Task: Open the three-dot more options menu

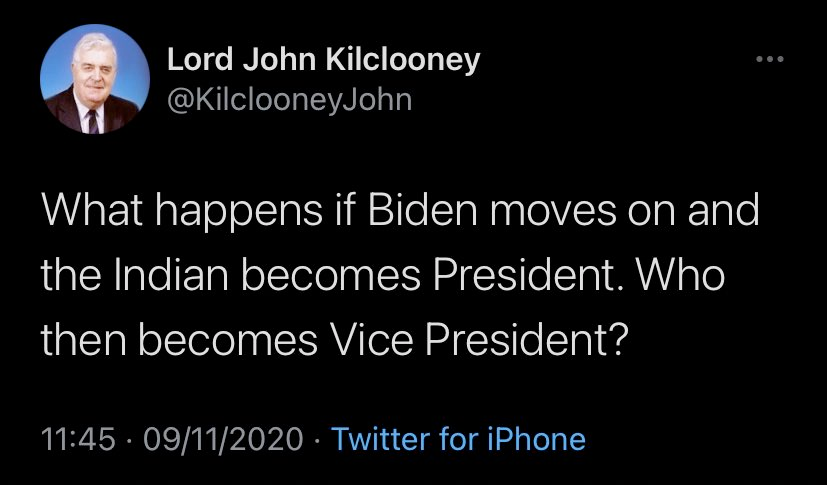Action: (x=770, y=60)
